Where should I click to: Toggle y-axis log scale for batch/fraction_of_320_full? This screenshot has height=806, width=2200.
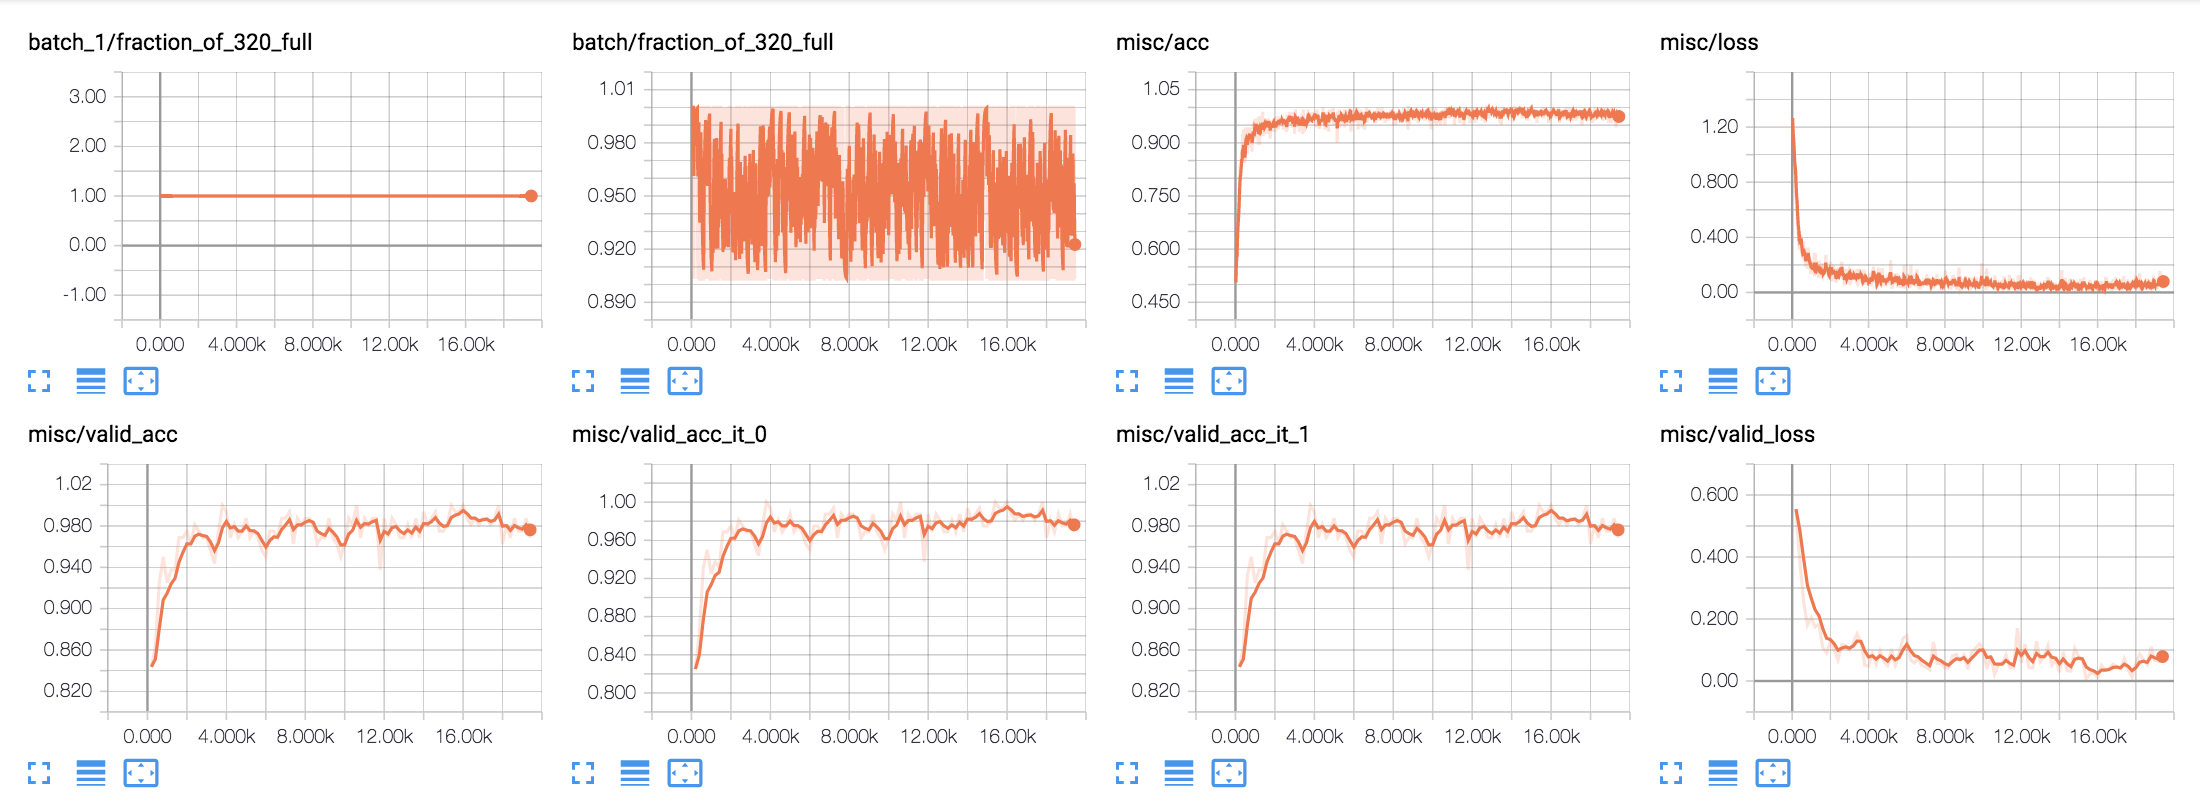tap(635, 381)
